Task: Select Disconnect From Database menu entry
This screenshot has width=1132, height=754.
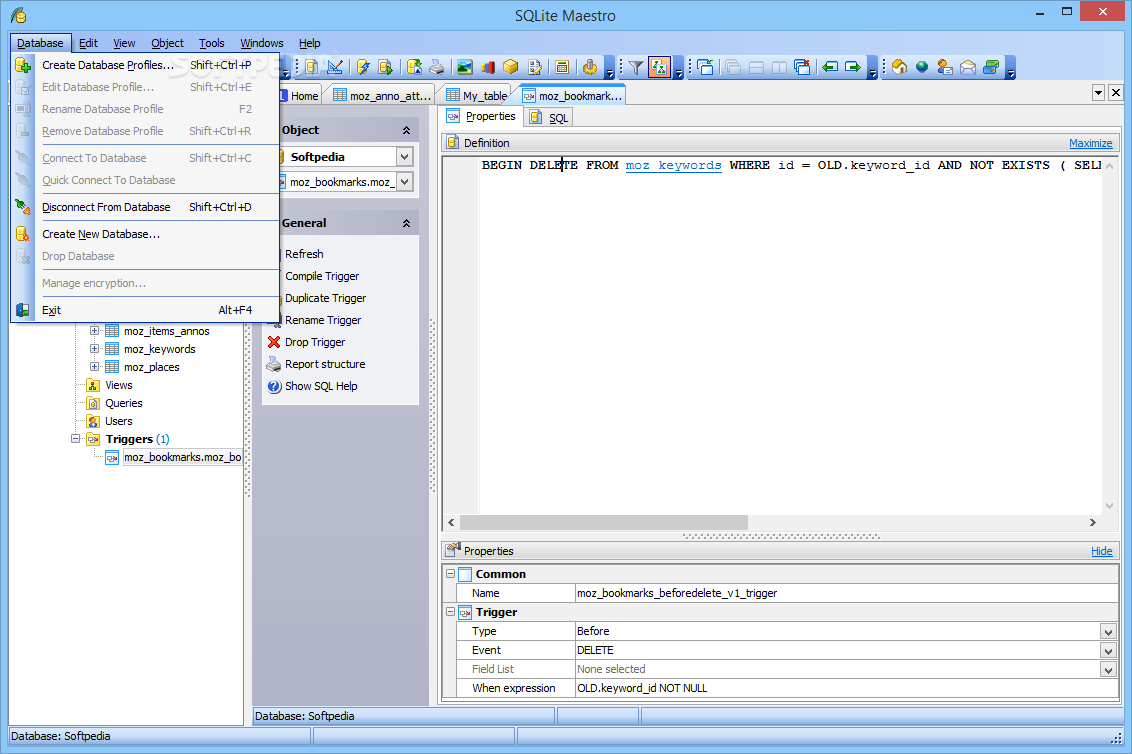Action: click(145, 207)
